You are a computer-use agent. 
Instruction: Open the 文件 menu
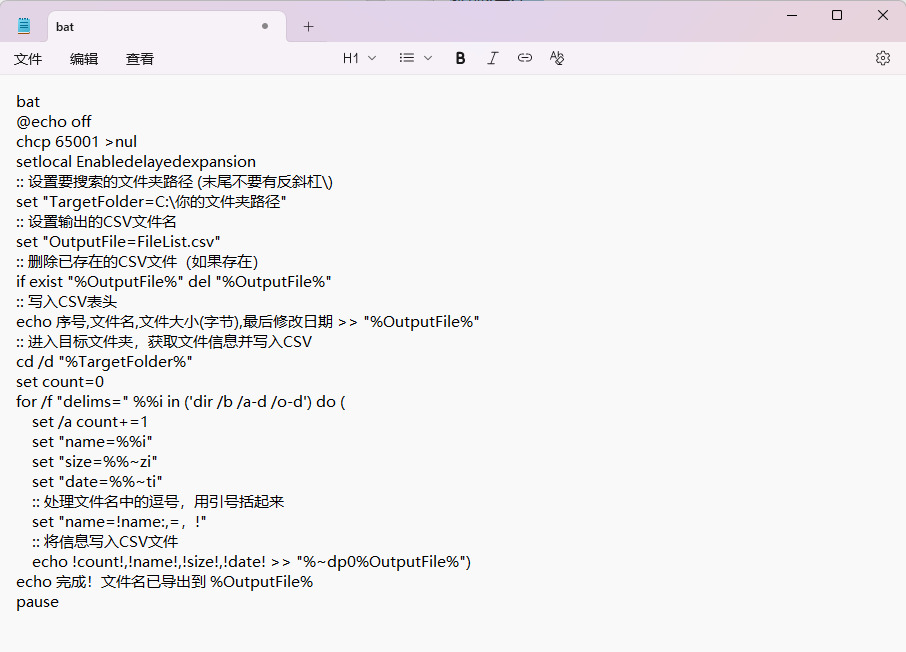tap(28, 59)
